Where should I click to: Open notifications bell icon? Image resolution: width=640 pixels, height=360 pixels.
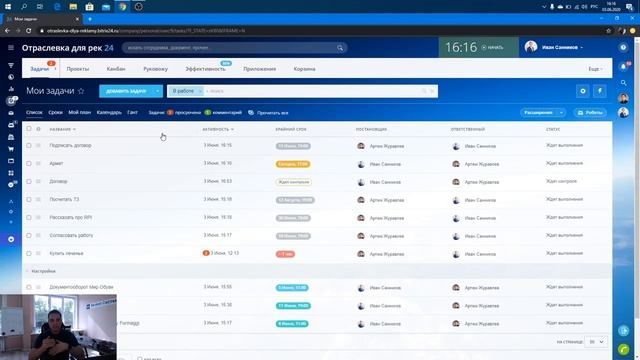tap(623, 67)
